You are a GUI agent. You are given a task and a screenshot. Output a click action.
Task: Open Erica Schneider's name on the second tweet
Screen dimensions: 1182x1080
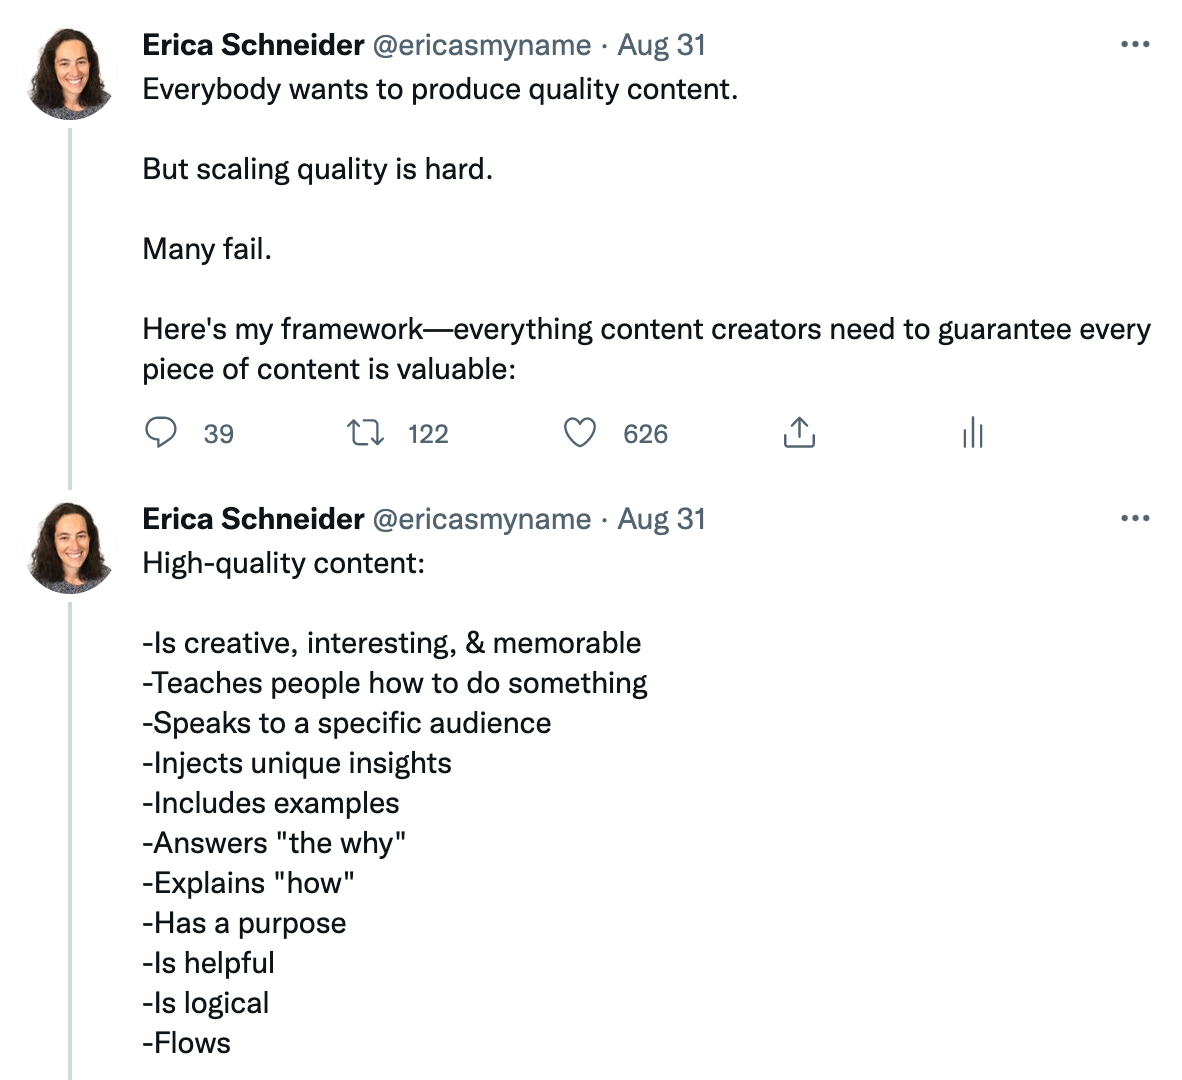pos(253,519)
